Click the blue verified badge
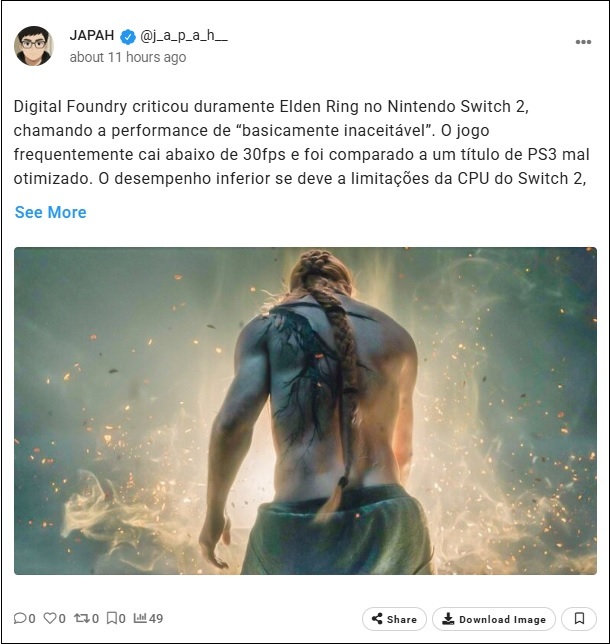This screenshot has width=610, height=644. (128, 37)
